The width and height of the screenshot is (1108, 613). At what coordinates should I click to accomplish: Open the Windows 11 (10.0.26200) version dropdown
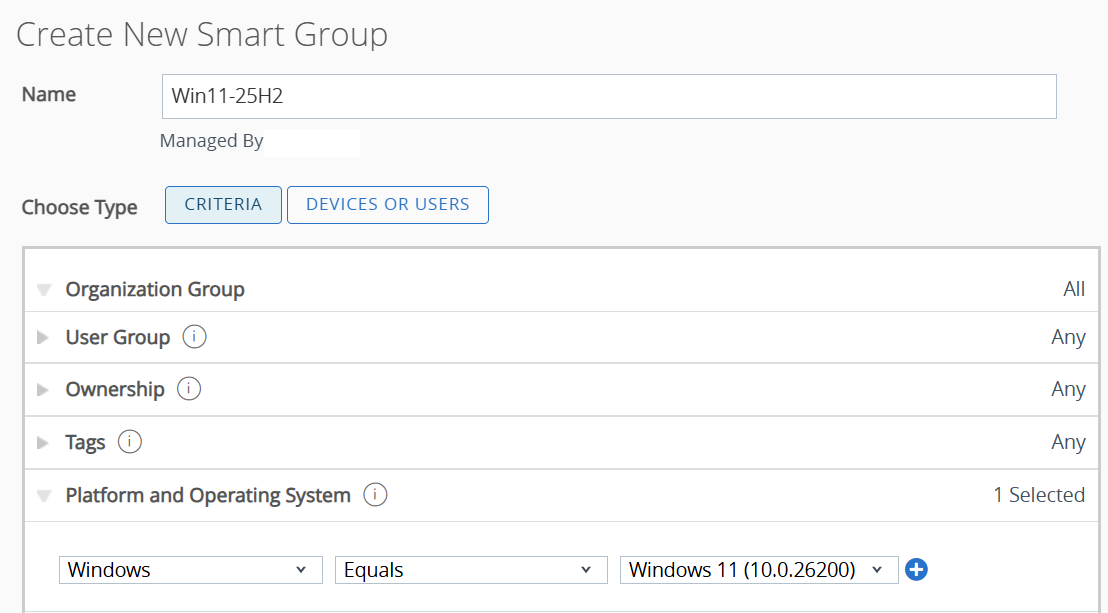click(759, 570)
